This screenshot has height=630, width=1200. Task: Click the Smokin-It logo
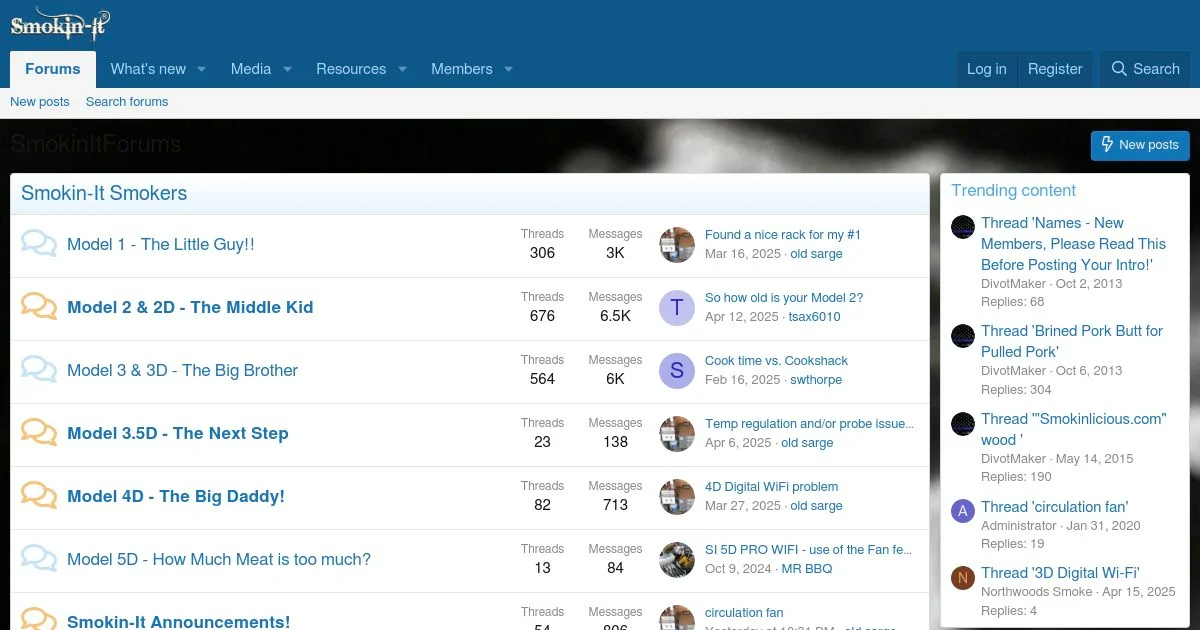(x=60, y=24)
